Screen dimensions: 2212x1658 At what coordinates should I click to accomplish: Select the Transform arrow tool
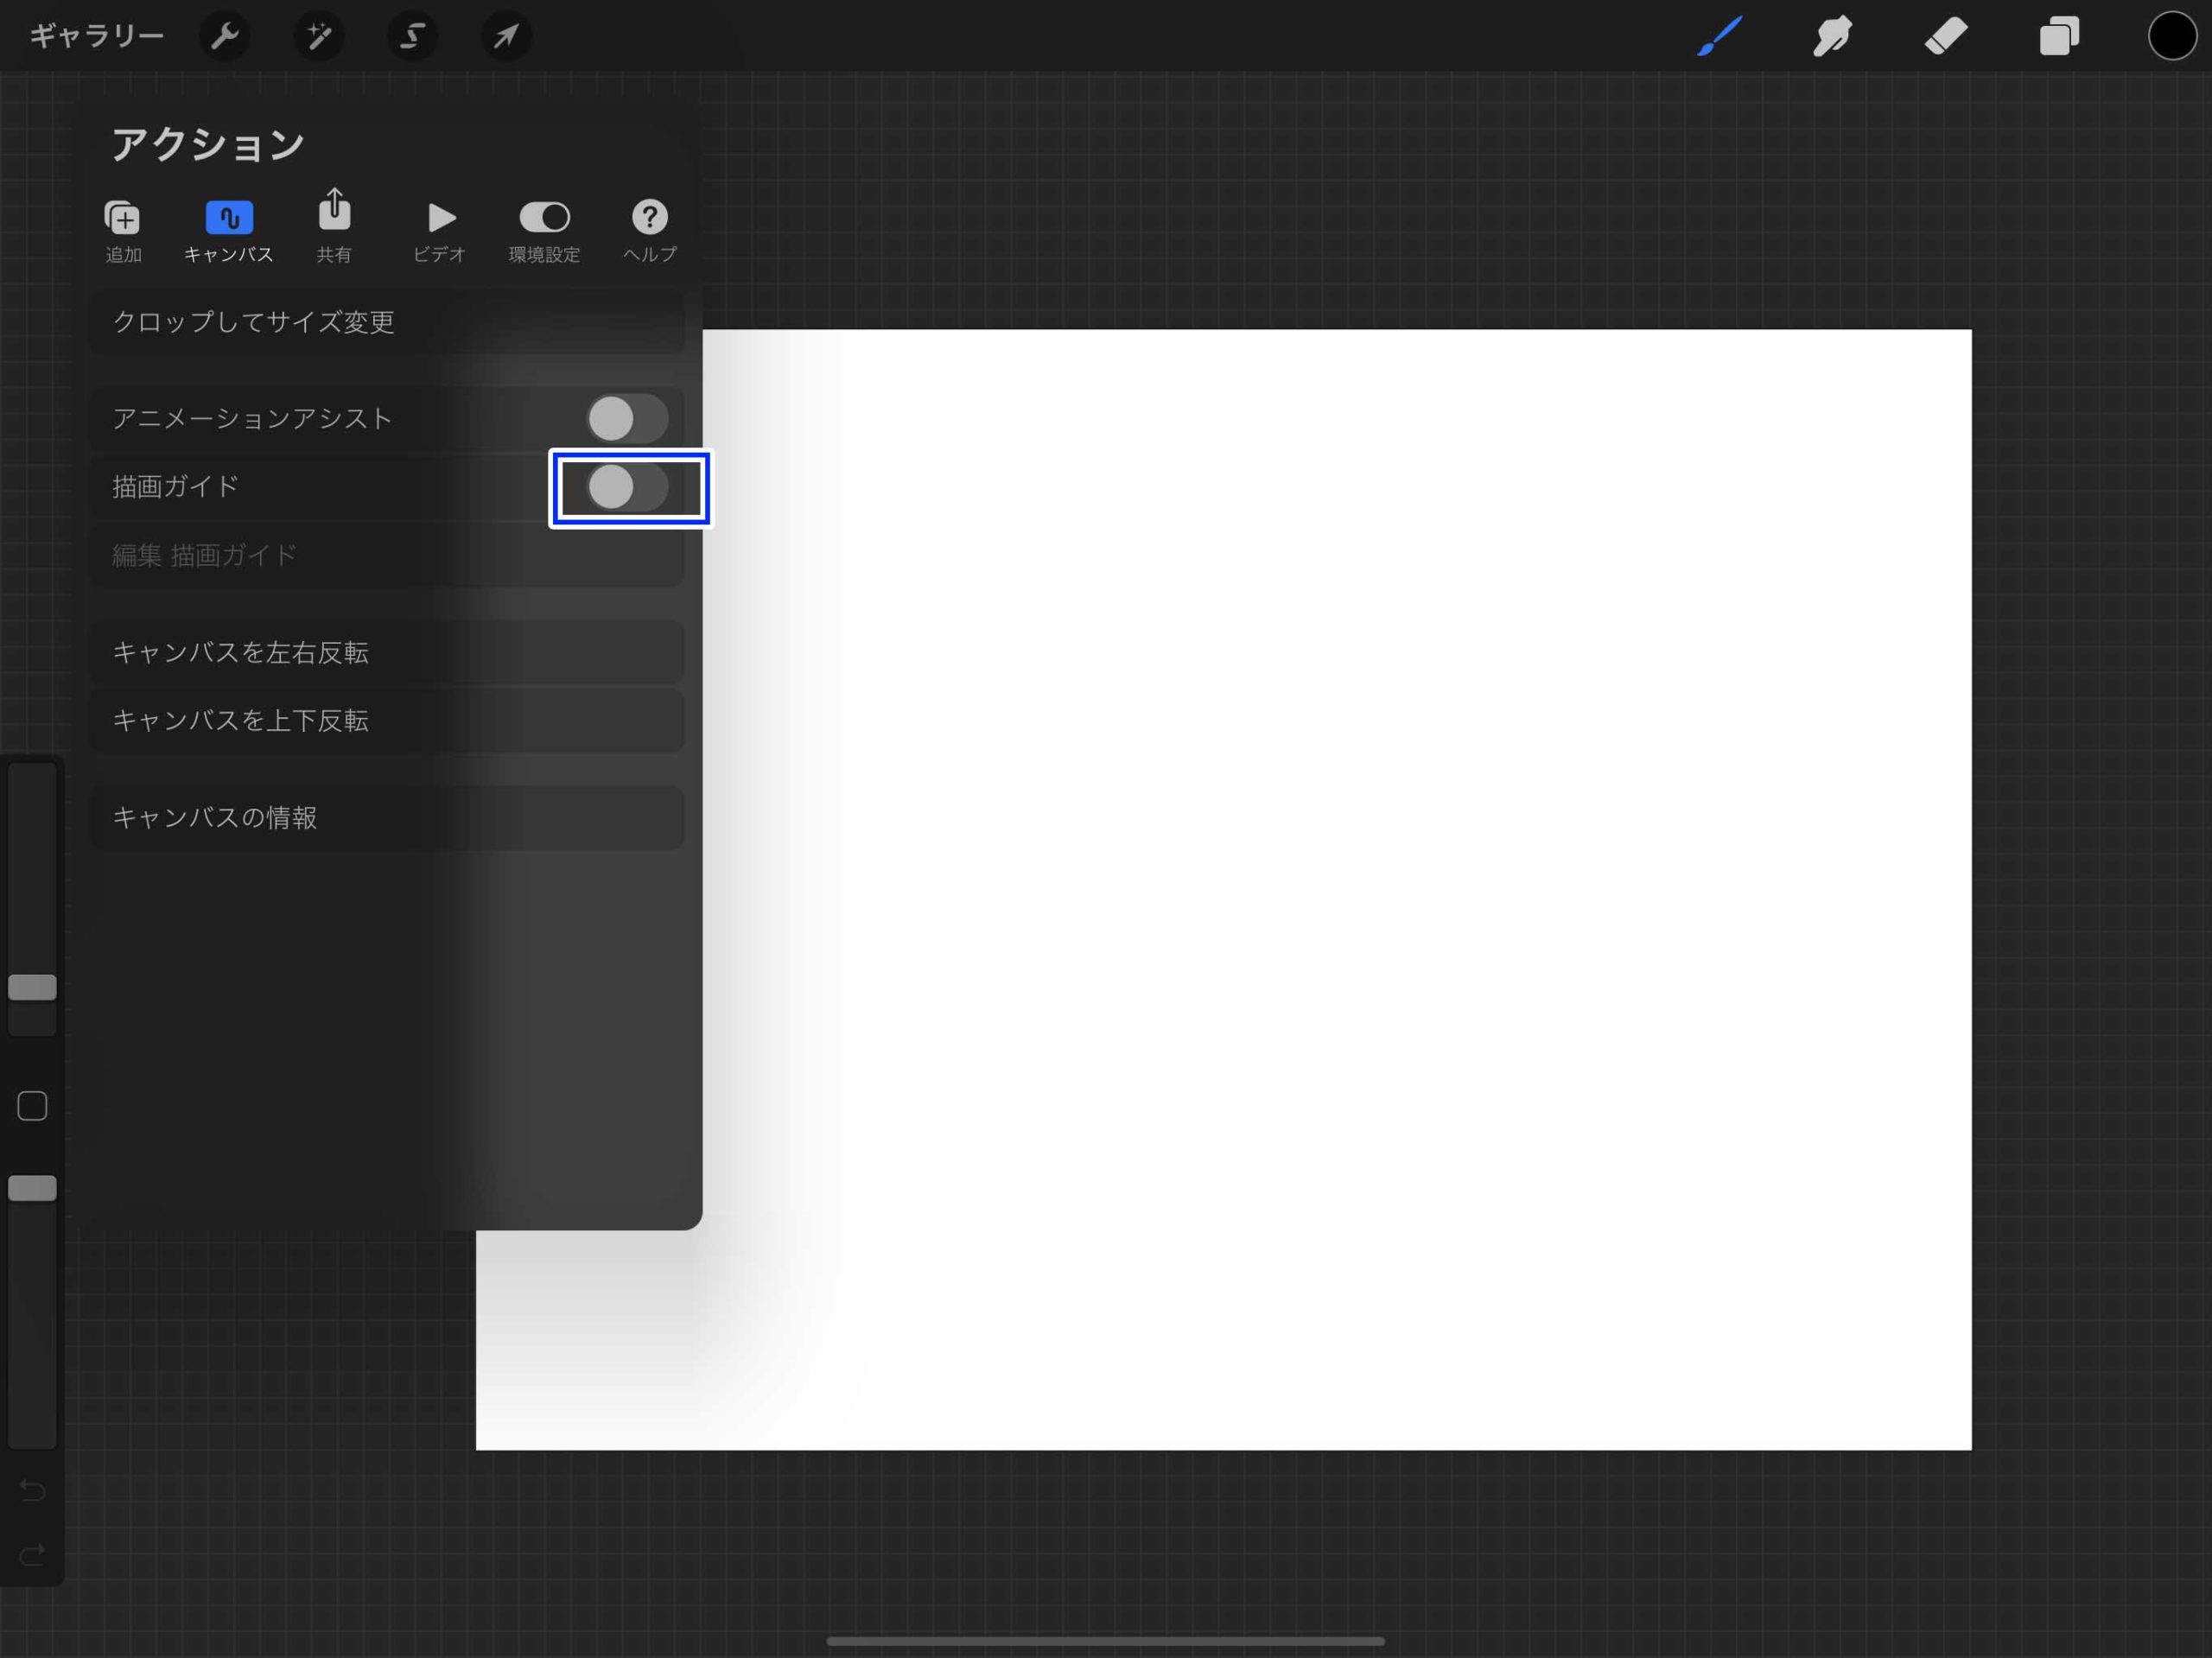[x=506, y=36]
